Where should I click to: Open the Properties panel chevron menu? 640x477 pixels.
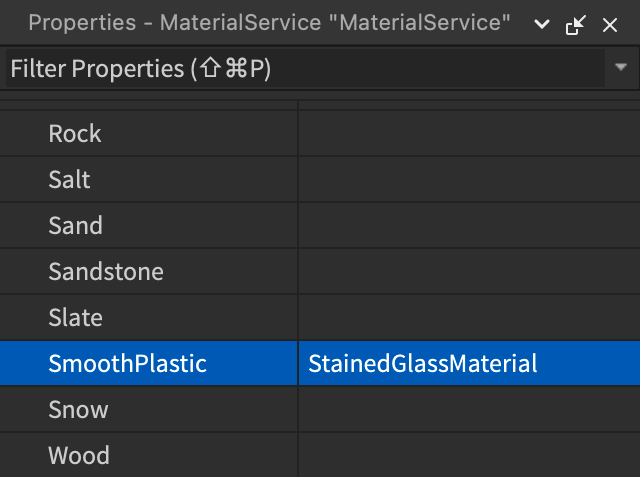tap(542, 25)
